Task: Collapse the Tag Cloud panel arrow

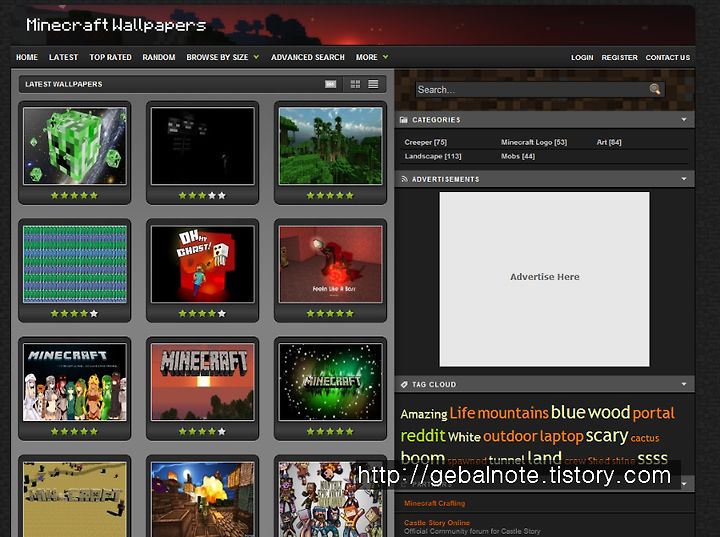Action: point(684,384)
